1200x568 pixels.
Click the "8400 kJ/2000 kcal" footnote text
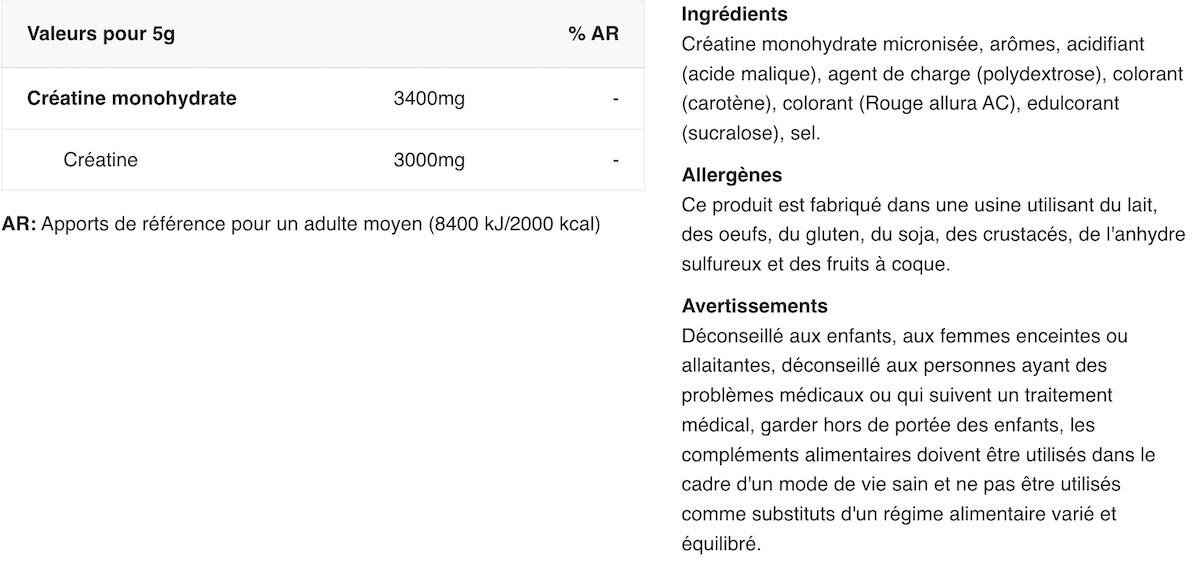515,224
